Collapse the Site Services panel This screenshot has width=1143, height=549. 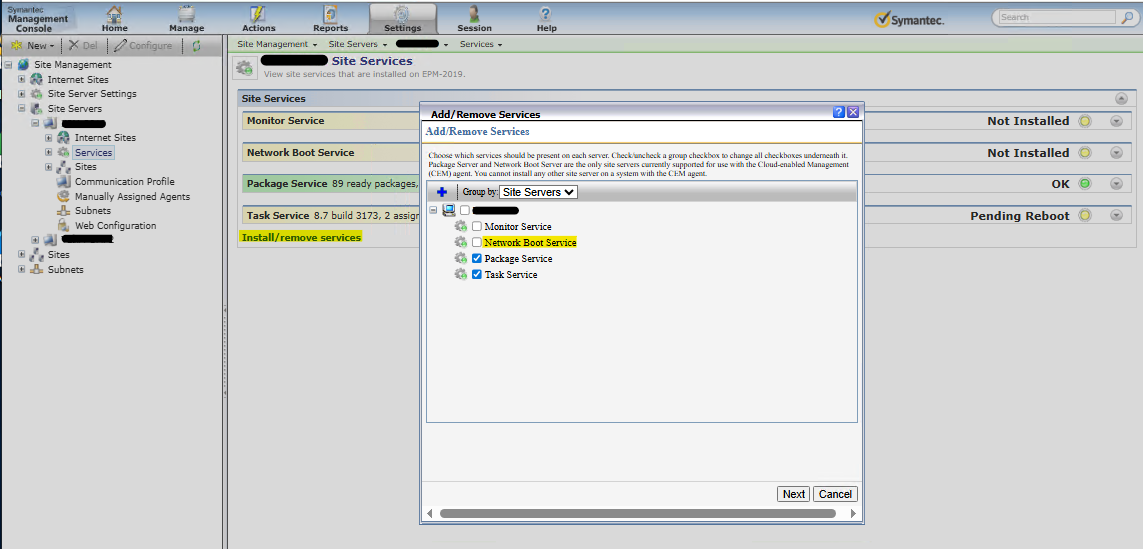tap(1121, 99)
